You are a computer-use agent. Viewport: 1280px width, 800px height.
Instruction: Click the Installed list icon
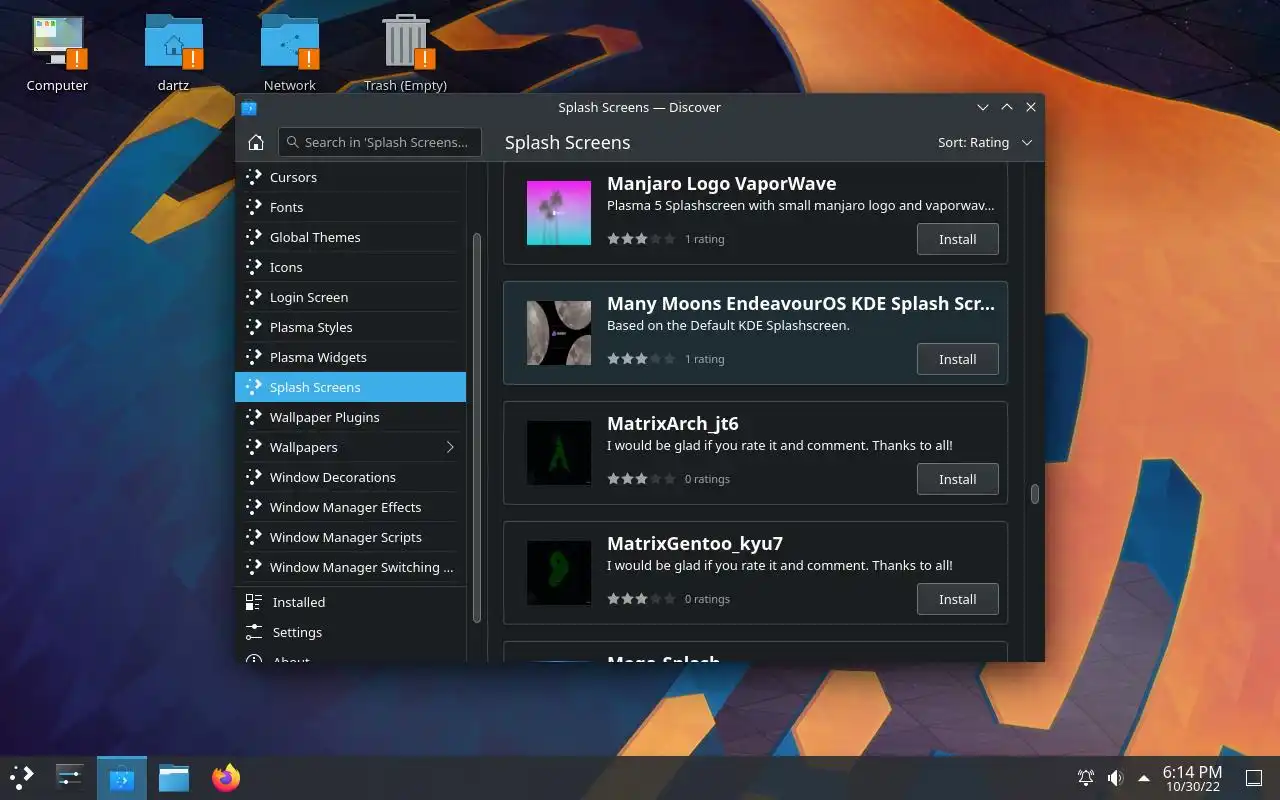point(254,602)
